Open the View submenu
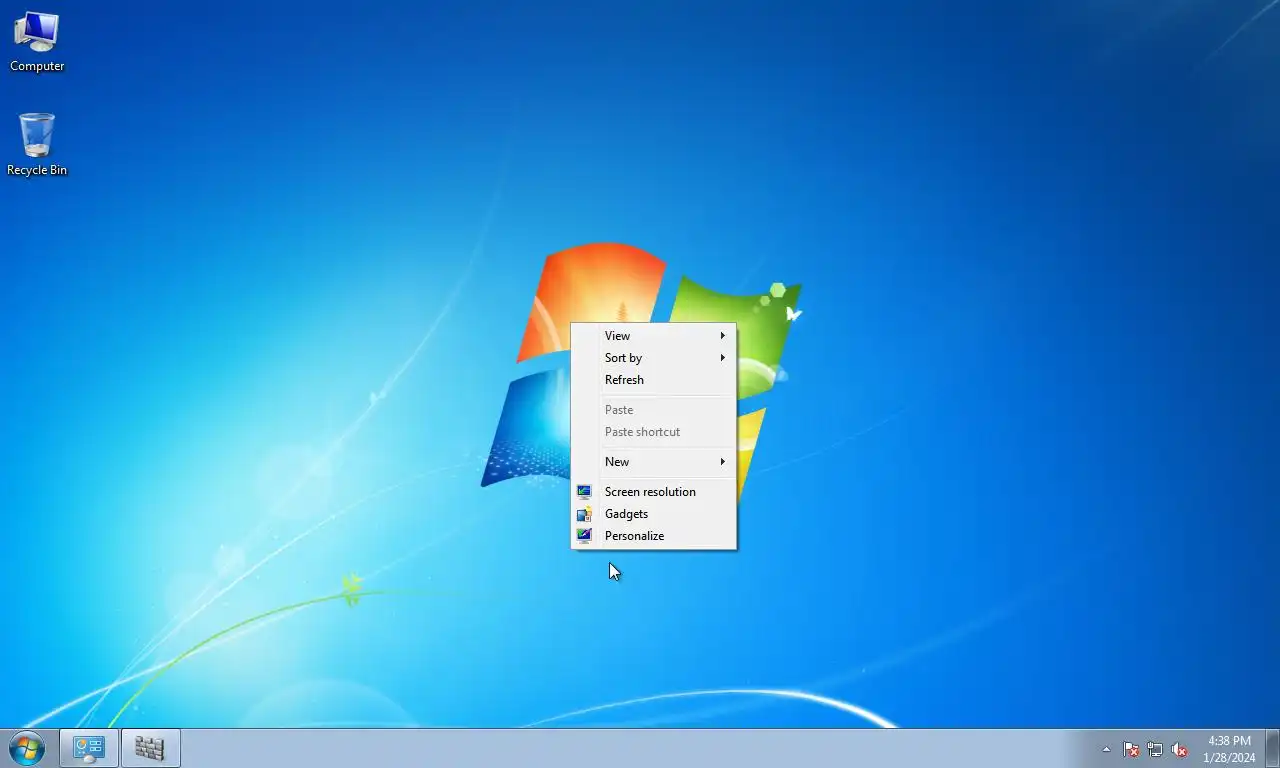This screenshot has height=768, width=1280. [653, 336]
